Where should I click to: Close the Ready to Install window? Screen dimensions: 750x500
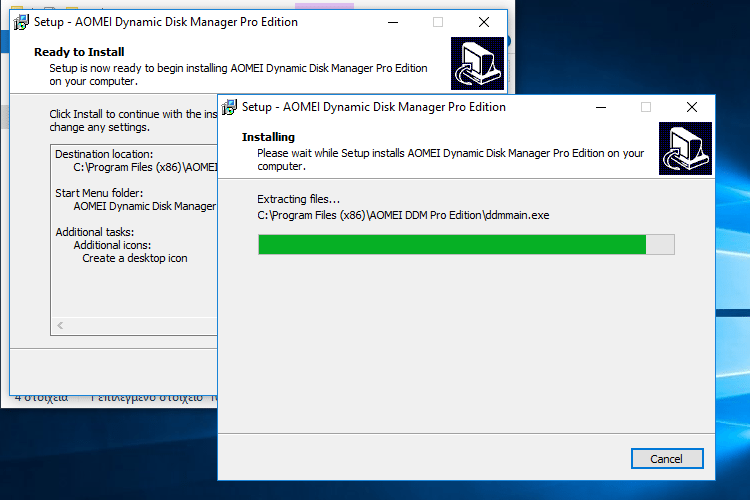(x=484, y=22)
